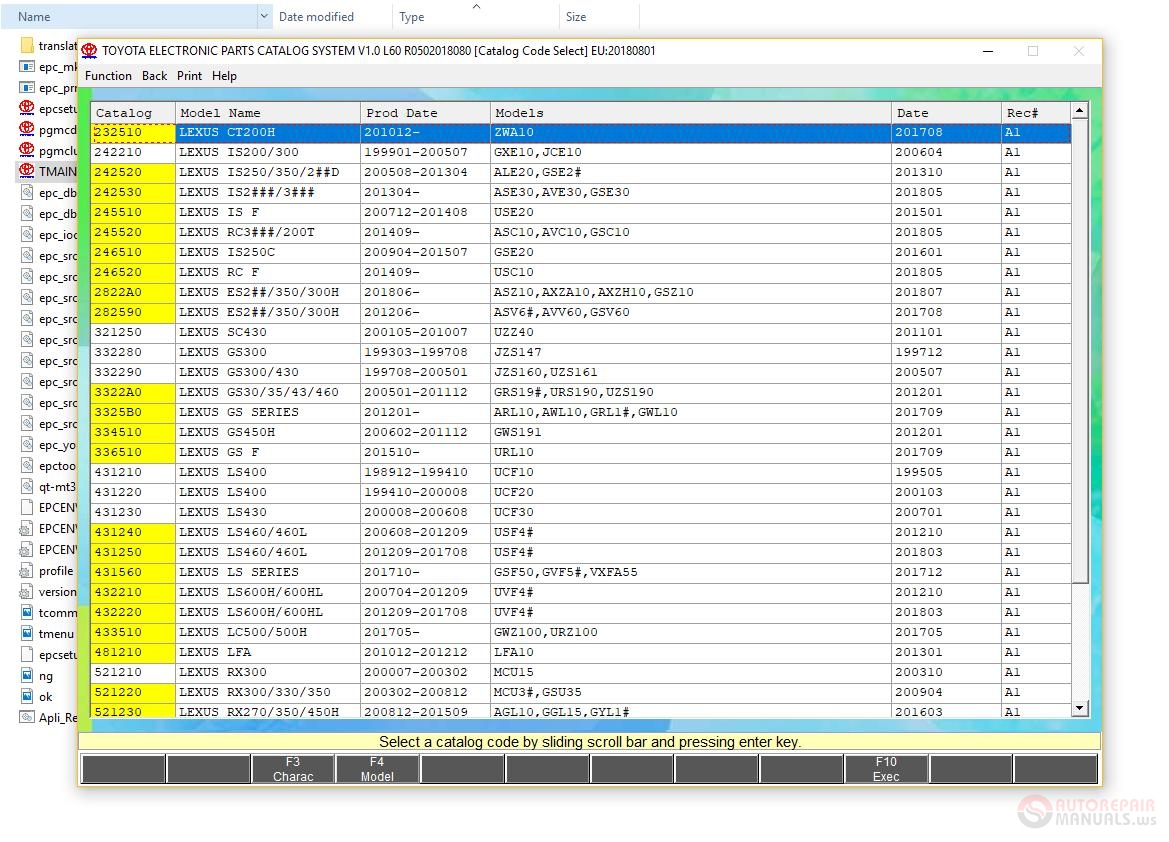This screenshot has height=842, width=1169.
Task: Sort by Date modified in Explorer window
Action: click(x=316, y=16)
